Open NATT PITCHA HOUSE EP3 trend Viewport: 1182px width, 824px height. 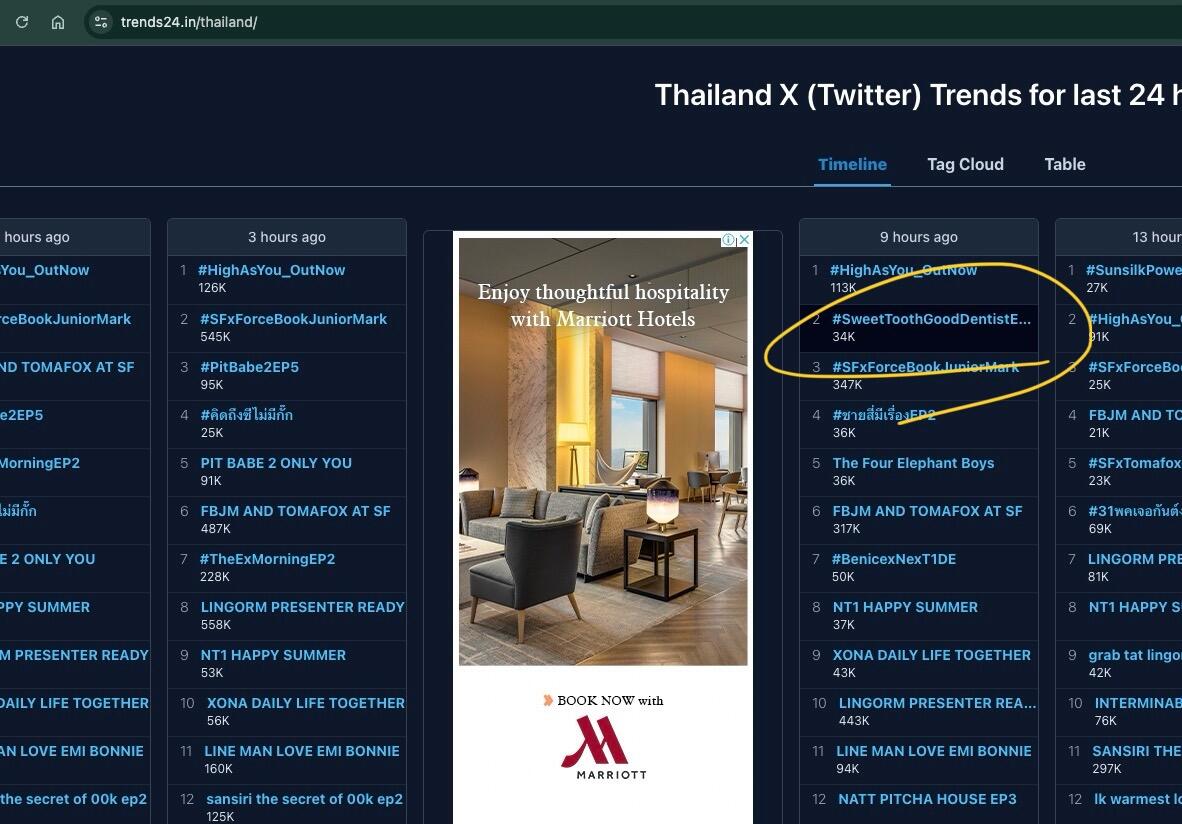coord(927,799)
